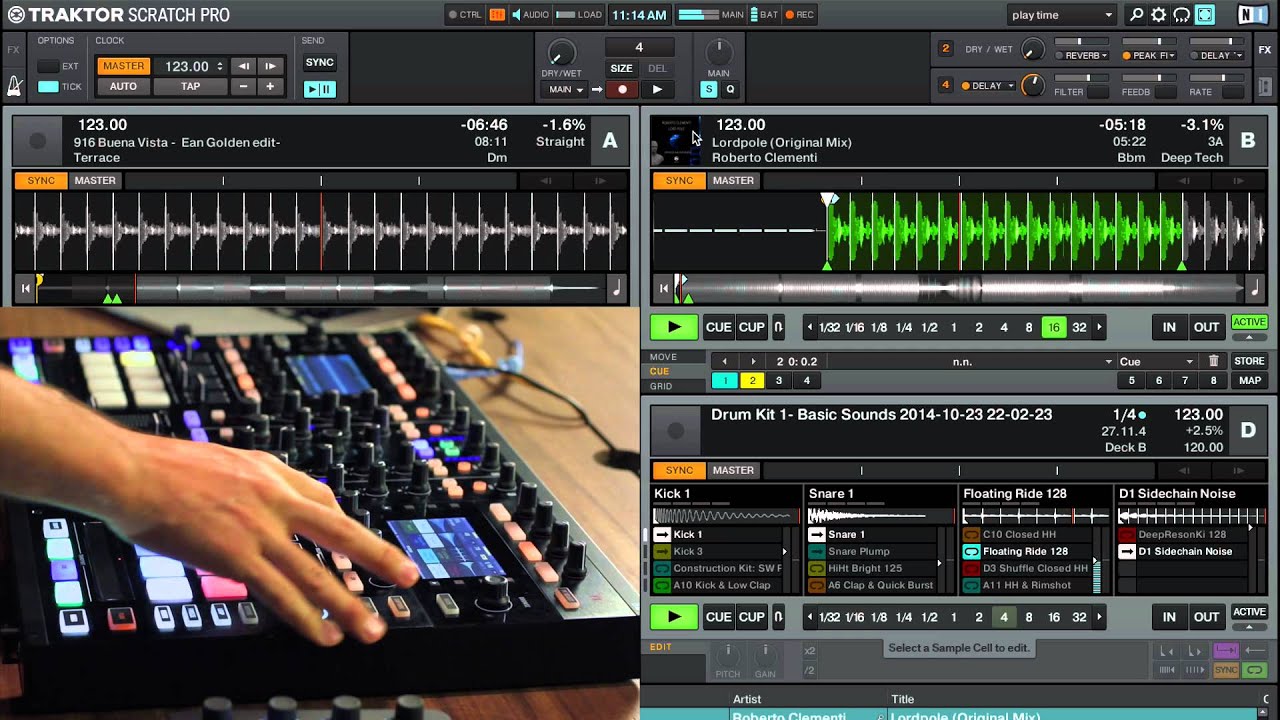
Task: Click Deck D loop OUT button
Action: point(1207,617)
